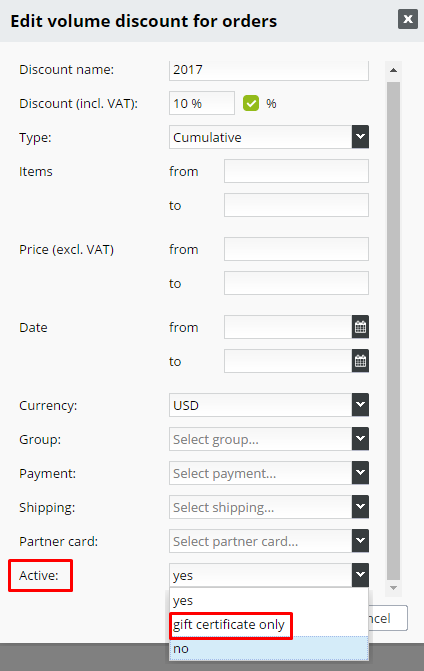Viewport: 424px width, 671px height.
Task: Click the Price to input field
Action: pyautogui.click(x=296, y=283)
